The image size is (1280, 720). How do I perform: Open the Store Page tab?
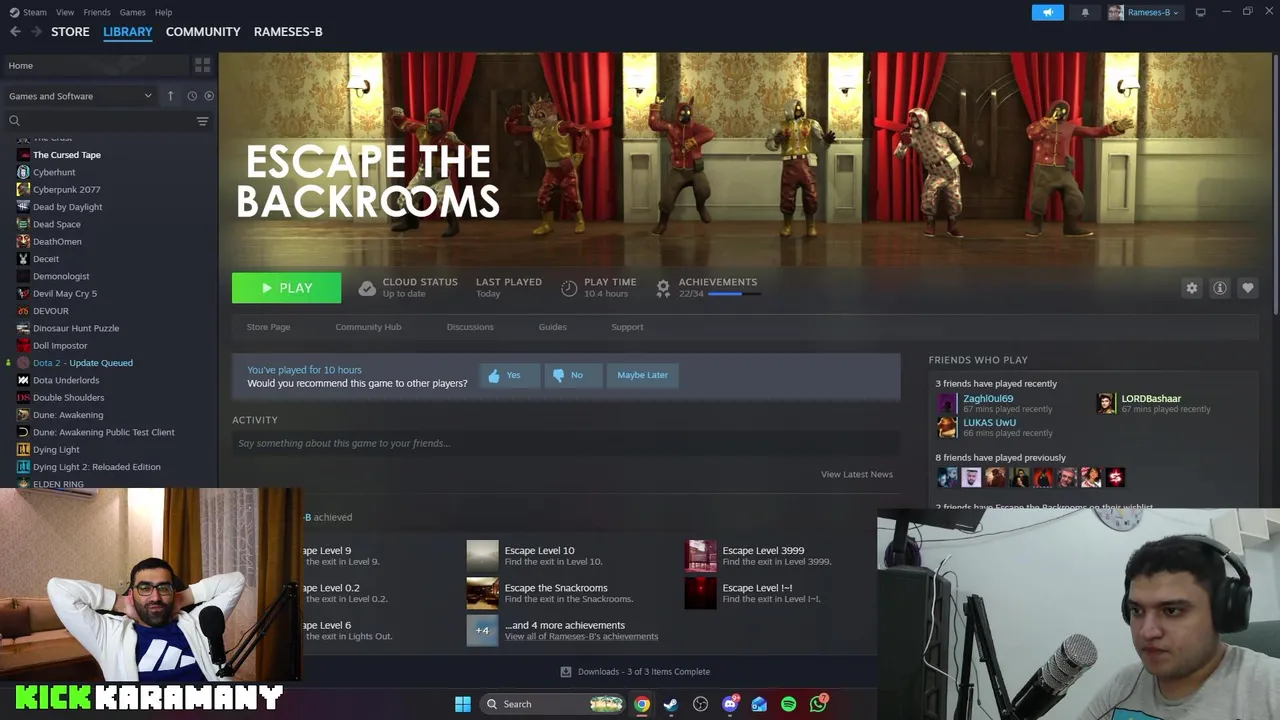pos(268,327)
